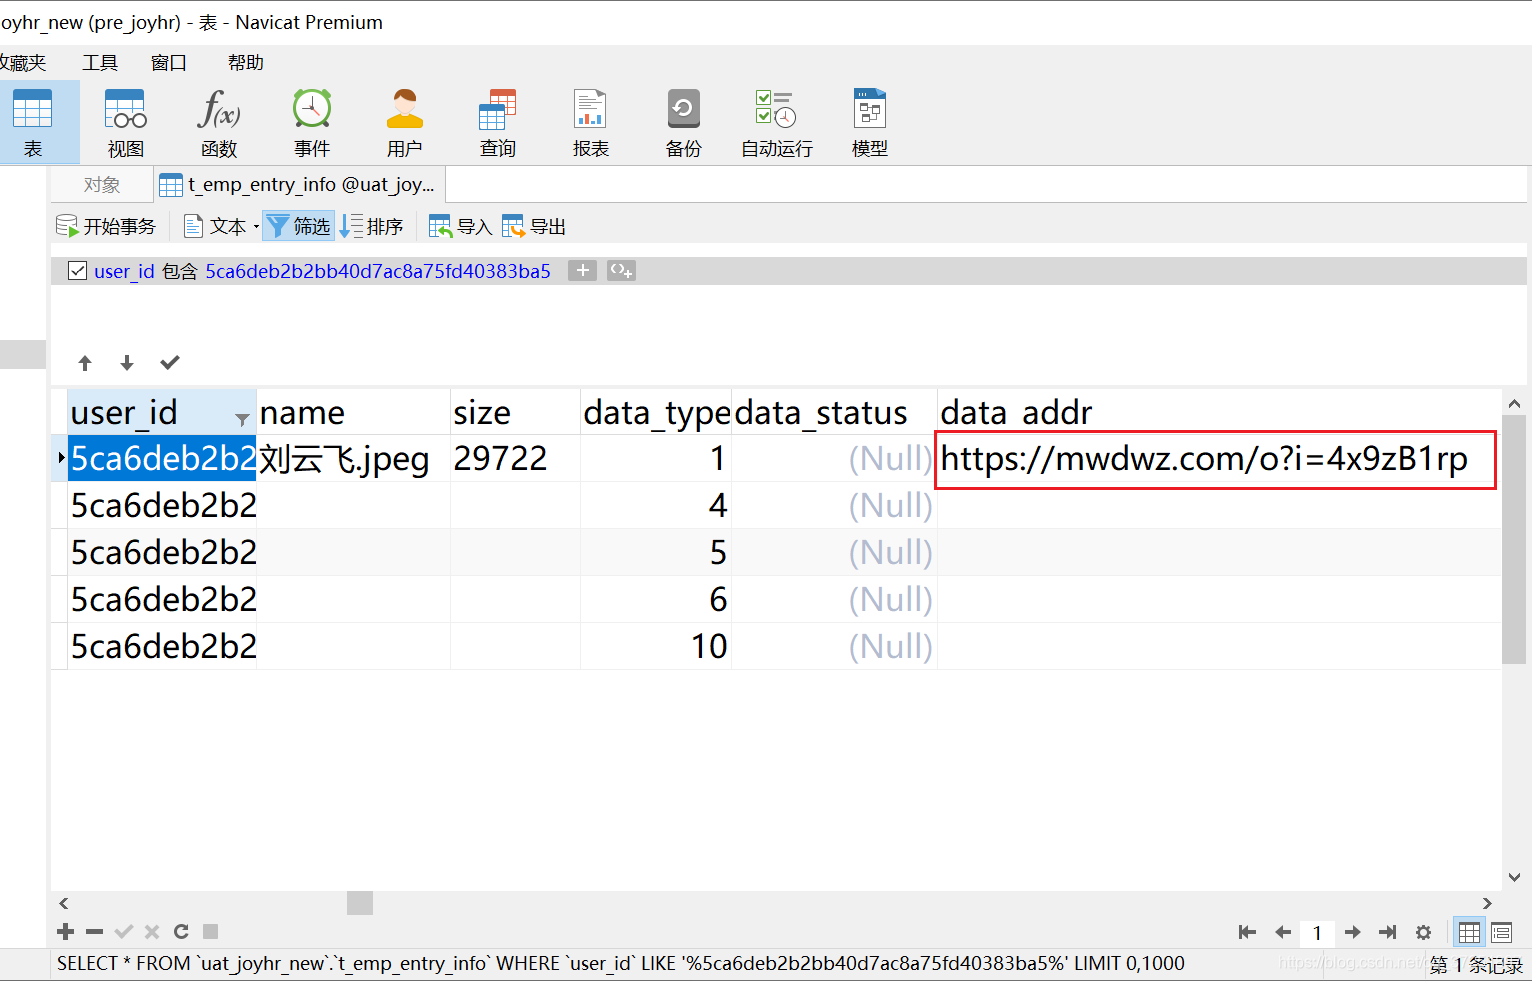Click Begin Transaction (开始事务)
1532x981 pixels.
pyautogui.click(x=106, y=226)
